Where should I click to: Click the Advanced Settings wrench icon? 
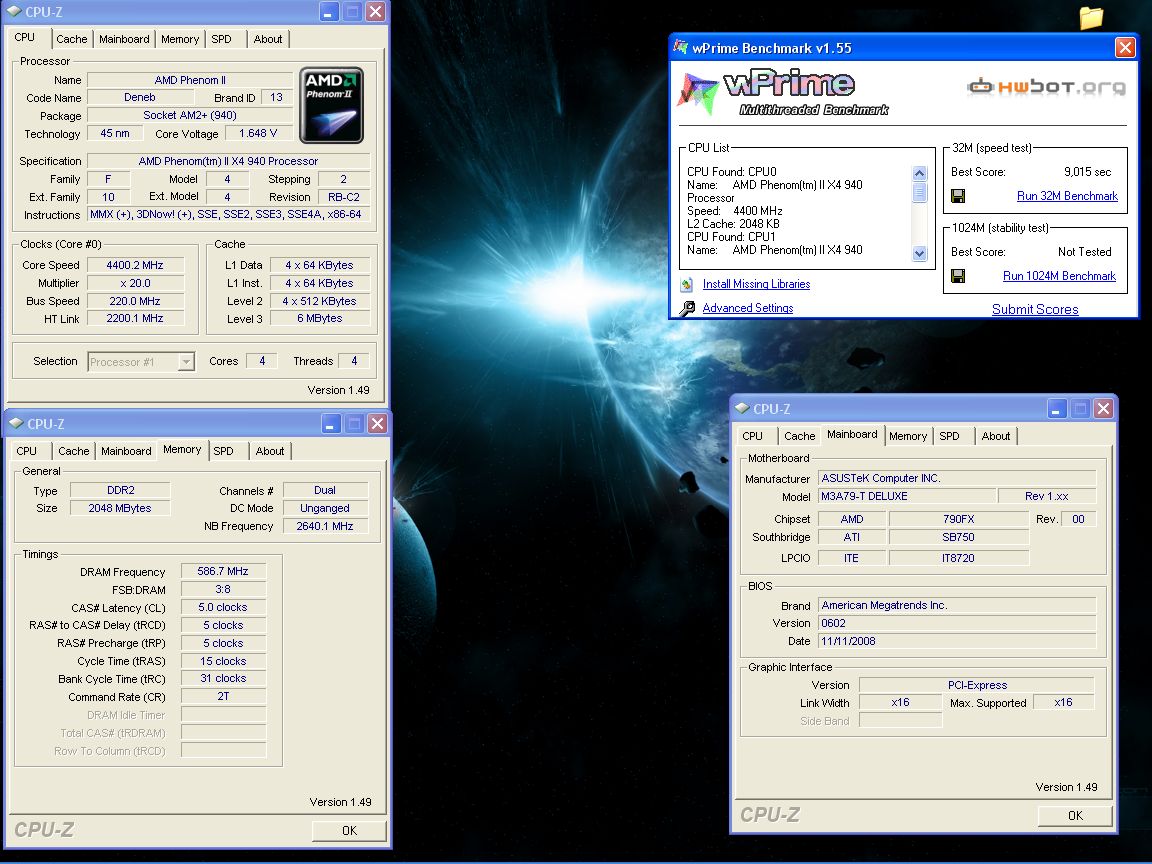point(687,309)
